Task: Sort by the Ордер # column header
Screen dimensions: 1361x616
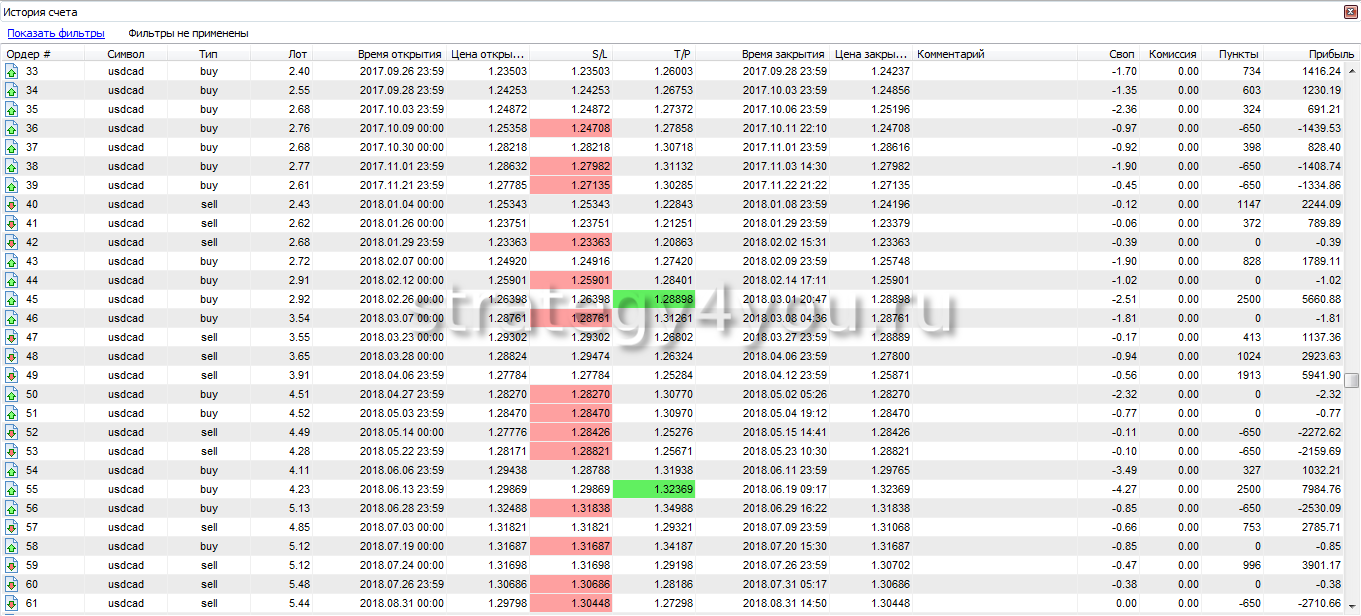Action: coord(30,54)
